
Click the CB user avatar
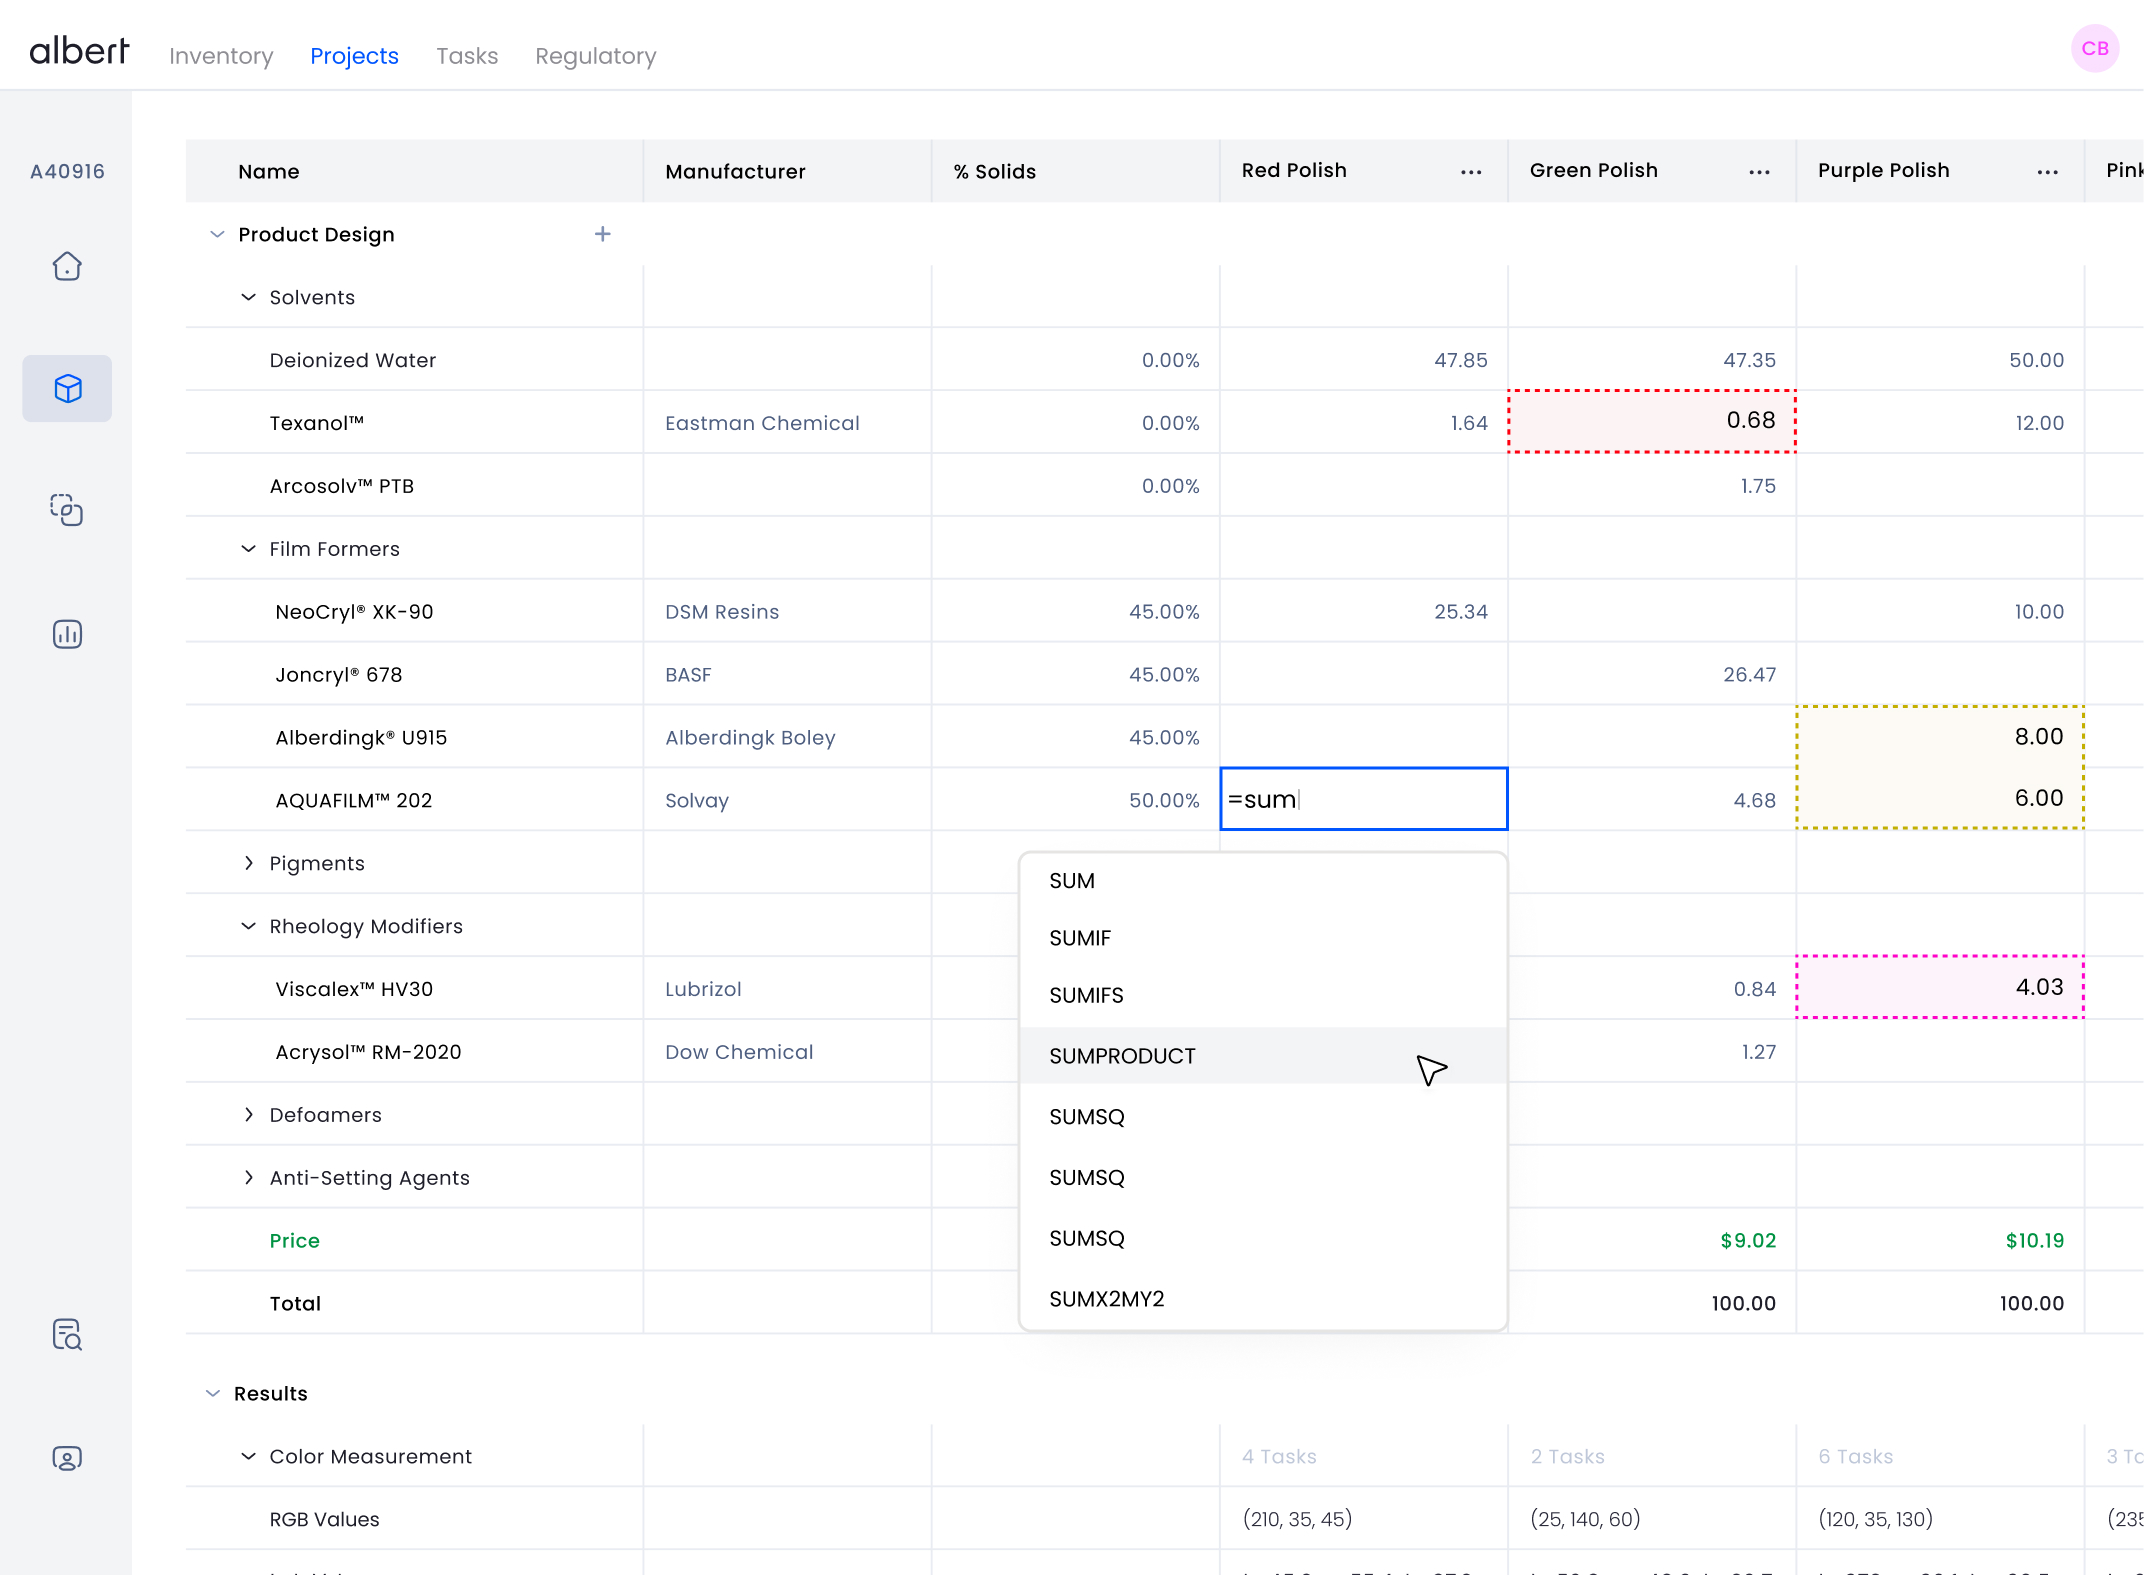(x=2094, y=48)
